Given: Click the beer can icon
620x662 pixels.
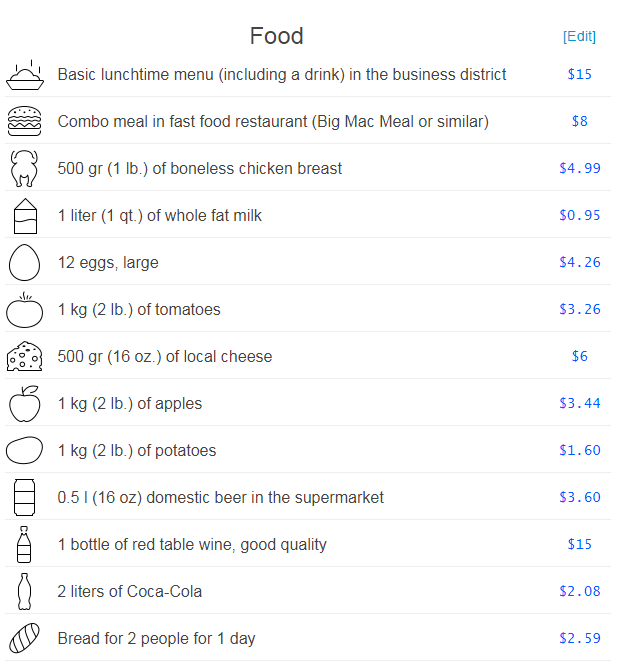Looking at the screenshot, I should (24, 497).
